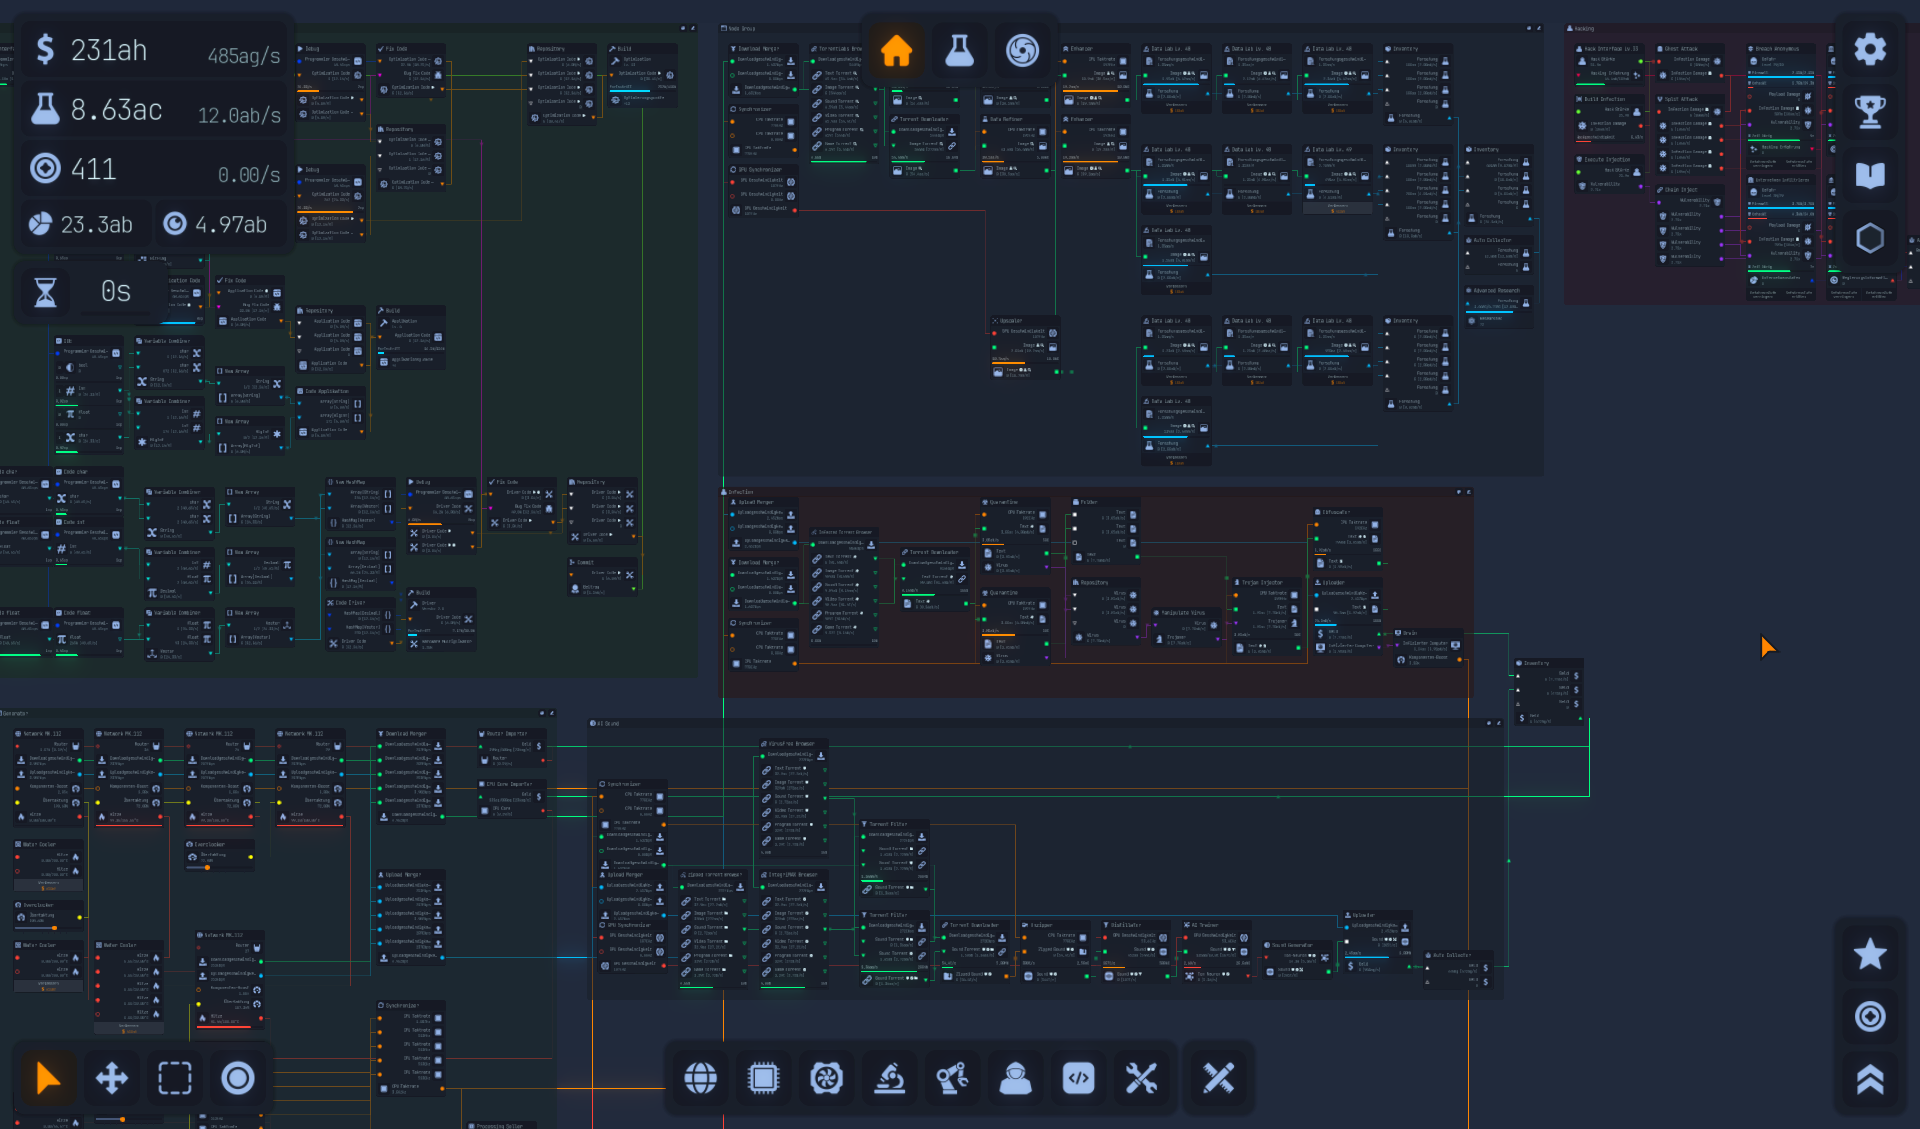Open the CPU chip build category

pos(763,1078)
